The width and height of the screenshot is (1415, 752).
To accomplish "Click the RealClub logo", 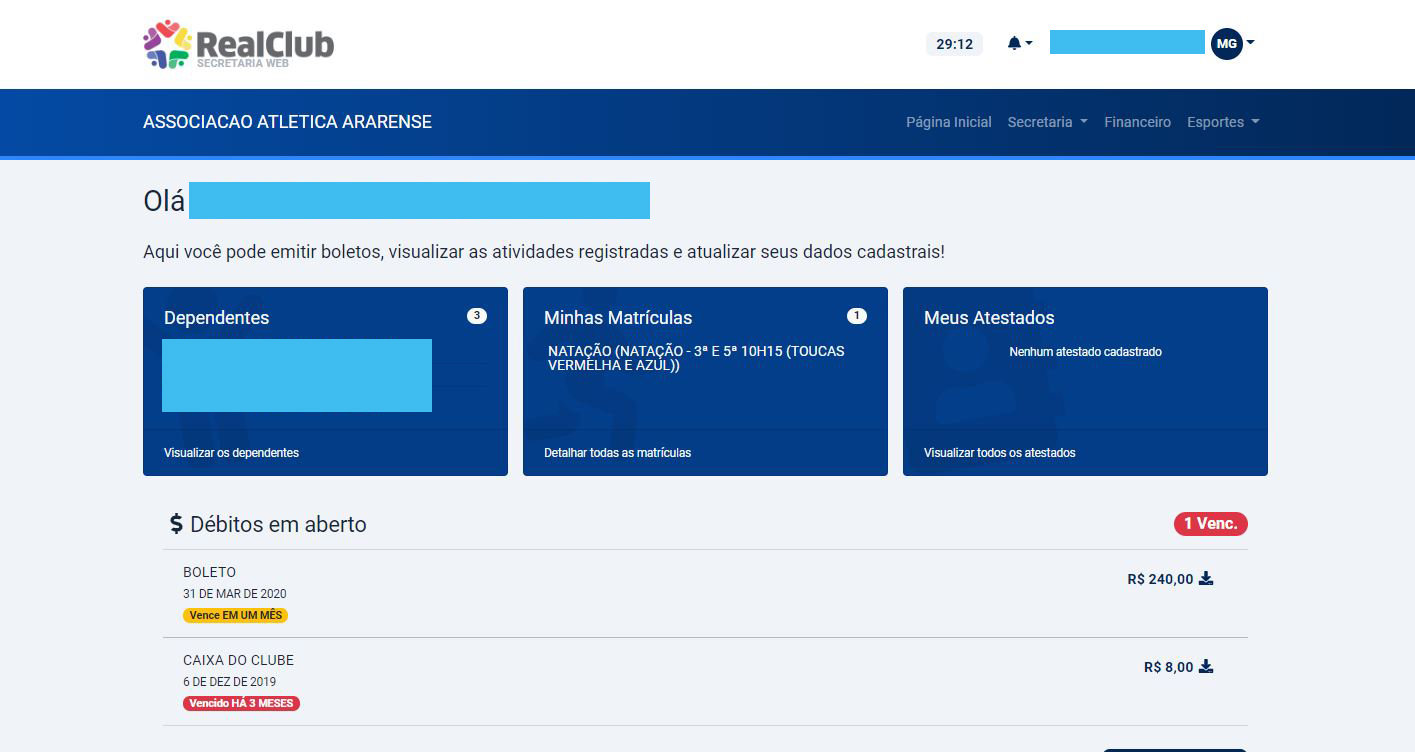I will tap(238, 45).
